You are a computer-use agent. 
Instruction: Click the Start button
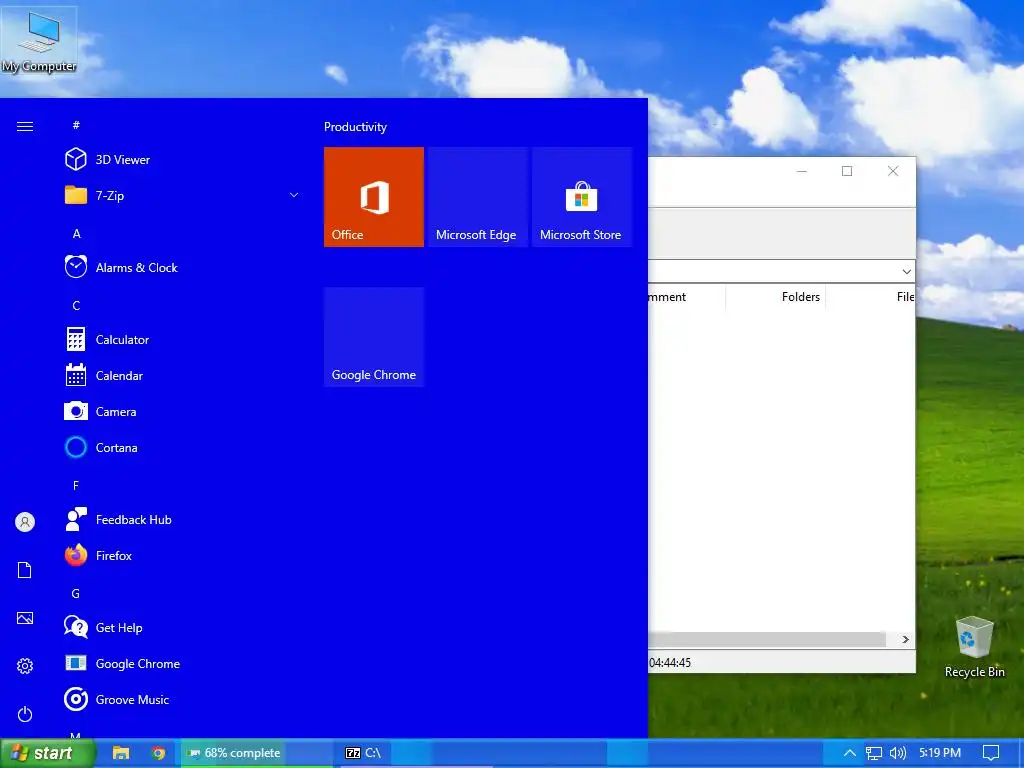[x=47, y=753]
